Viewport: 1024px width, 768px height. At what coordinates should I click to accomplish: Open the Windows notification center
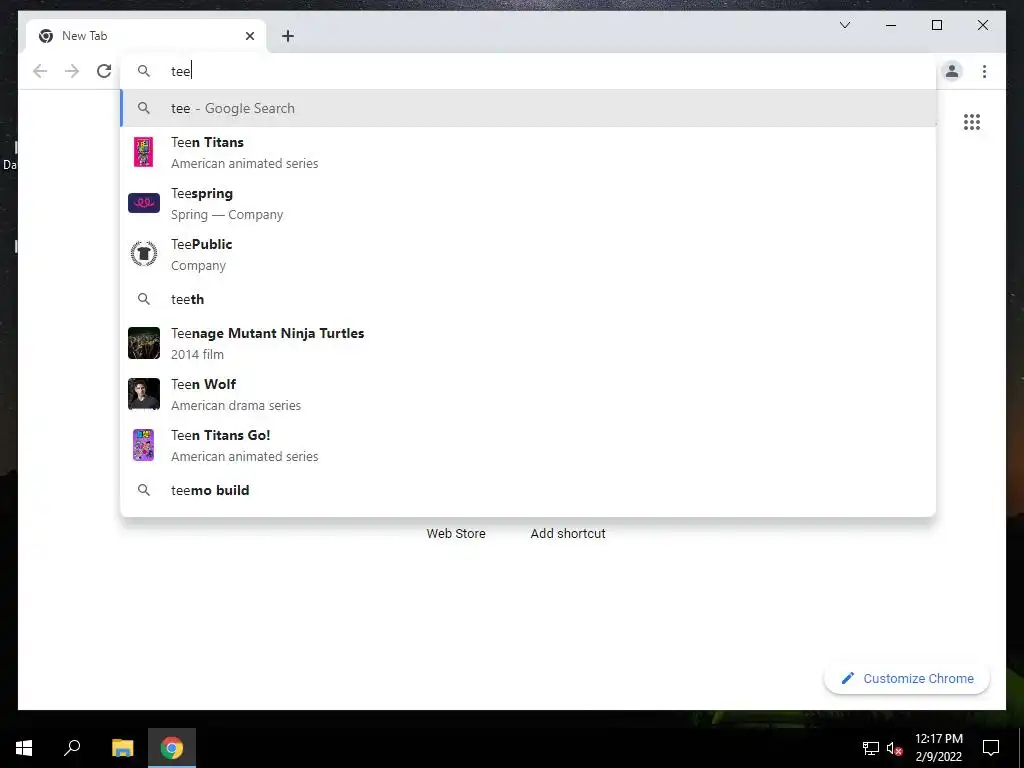(x=991, y=748)
